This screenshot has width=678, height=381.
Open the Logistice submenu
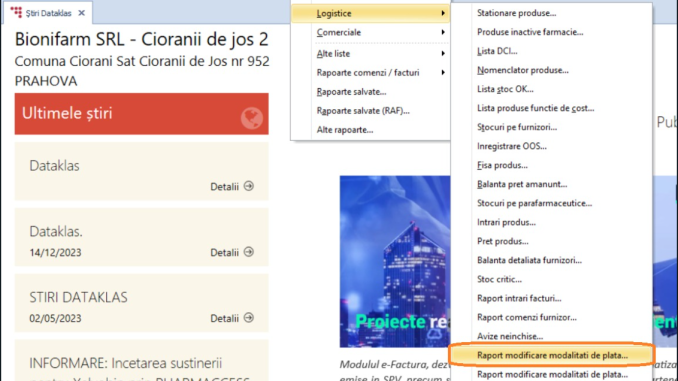click(371, 13)
